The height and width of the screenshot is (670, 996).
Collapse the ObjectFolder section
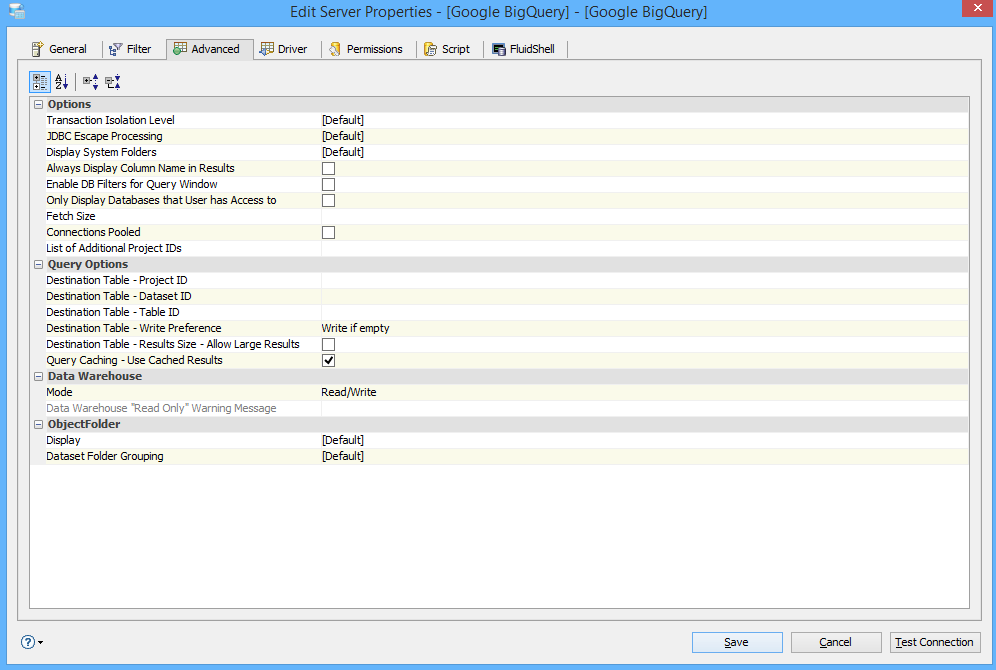coord(39,424)
